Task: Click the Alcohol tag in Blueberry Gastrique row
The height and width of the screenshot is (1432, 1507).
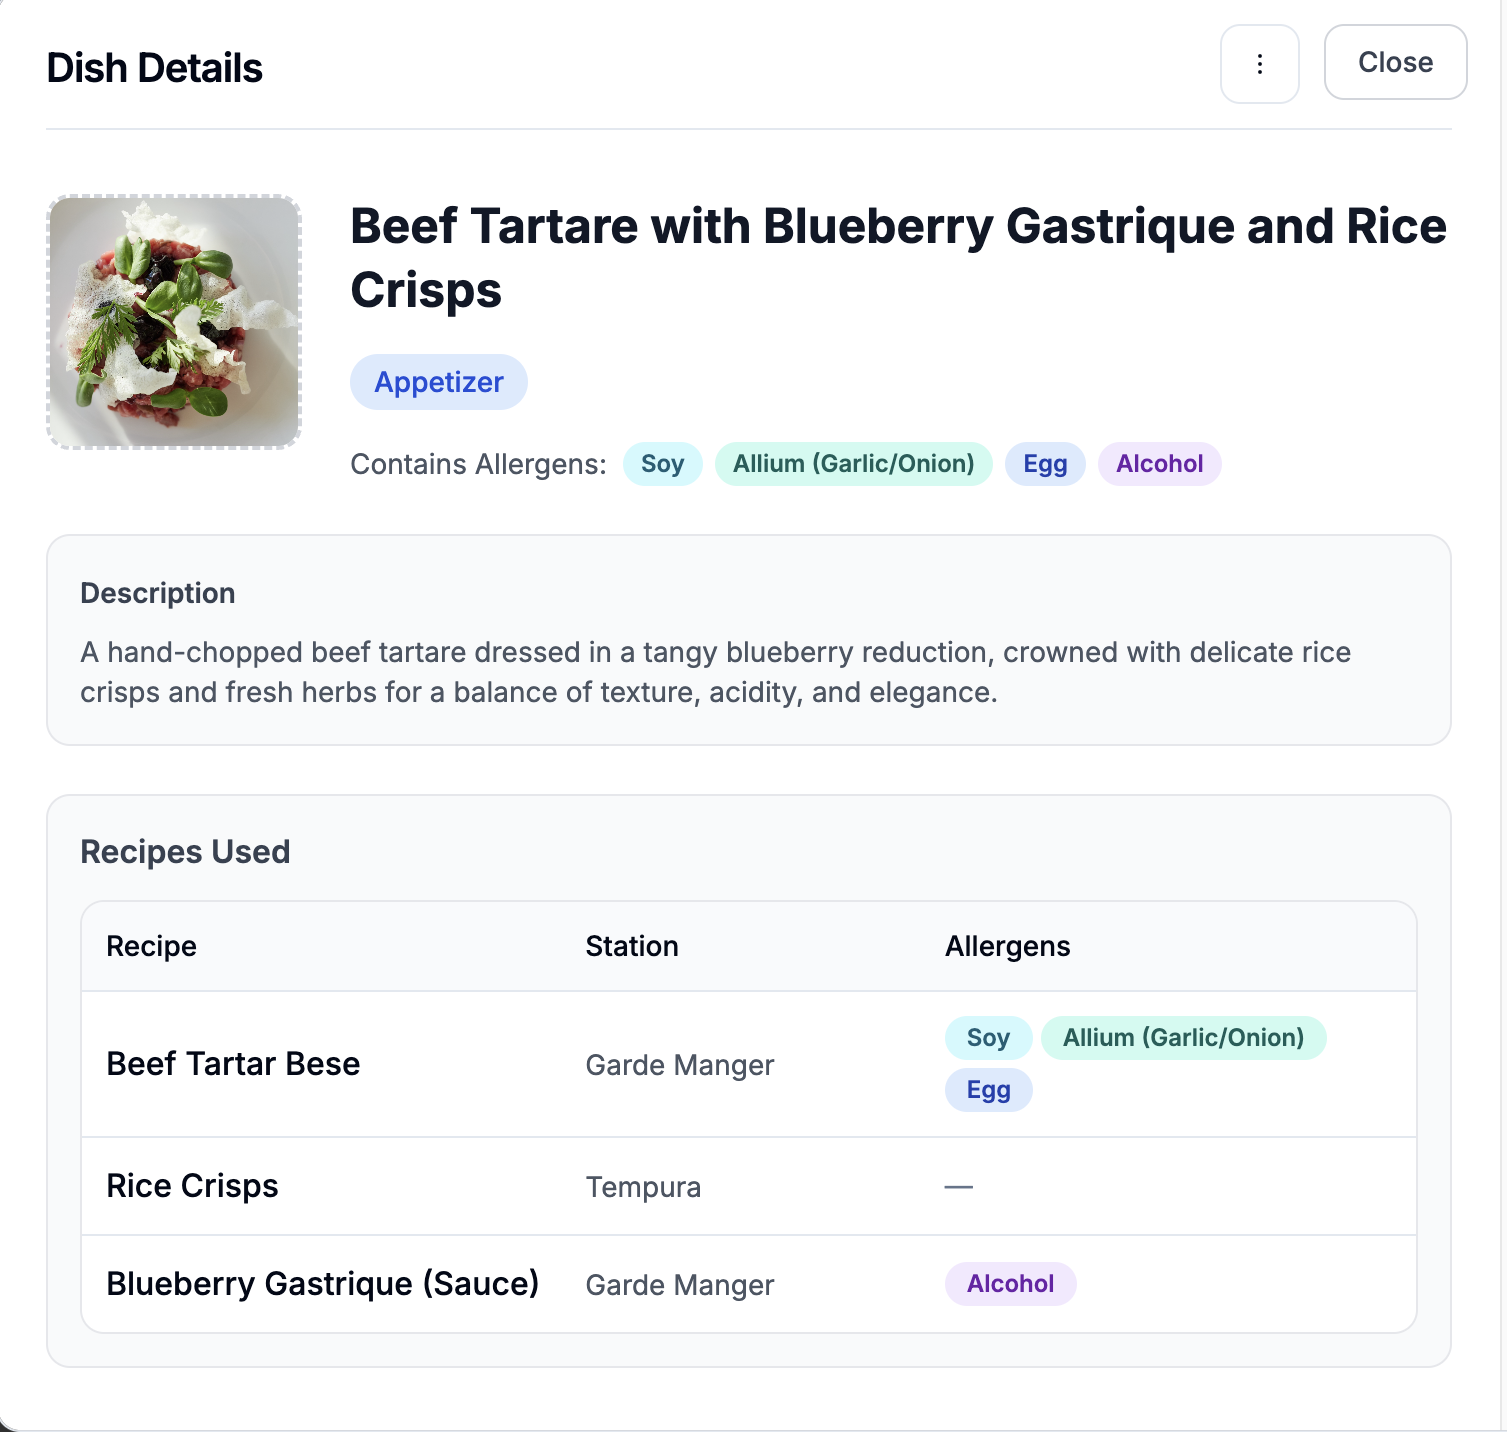Action: point(1010,1284)
